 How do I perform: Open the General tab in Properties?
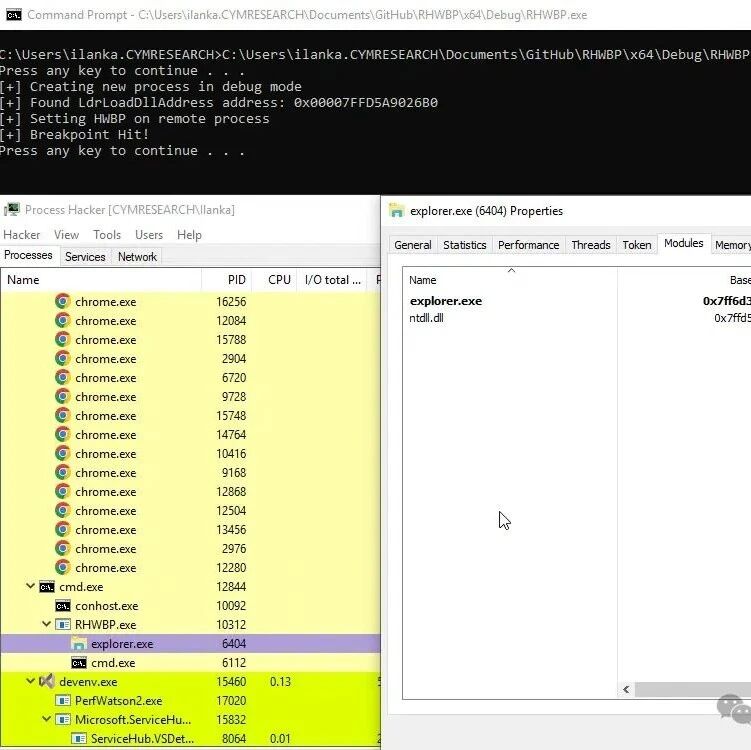point(413,245)
